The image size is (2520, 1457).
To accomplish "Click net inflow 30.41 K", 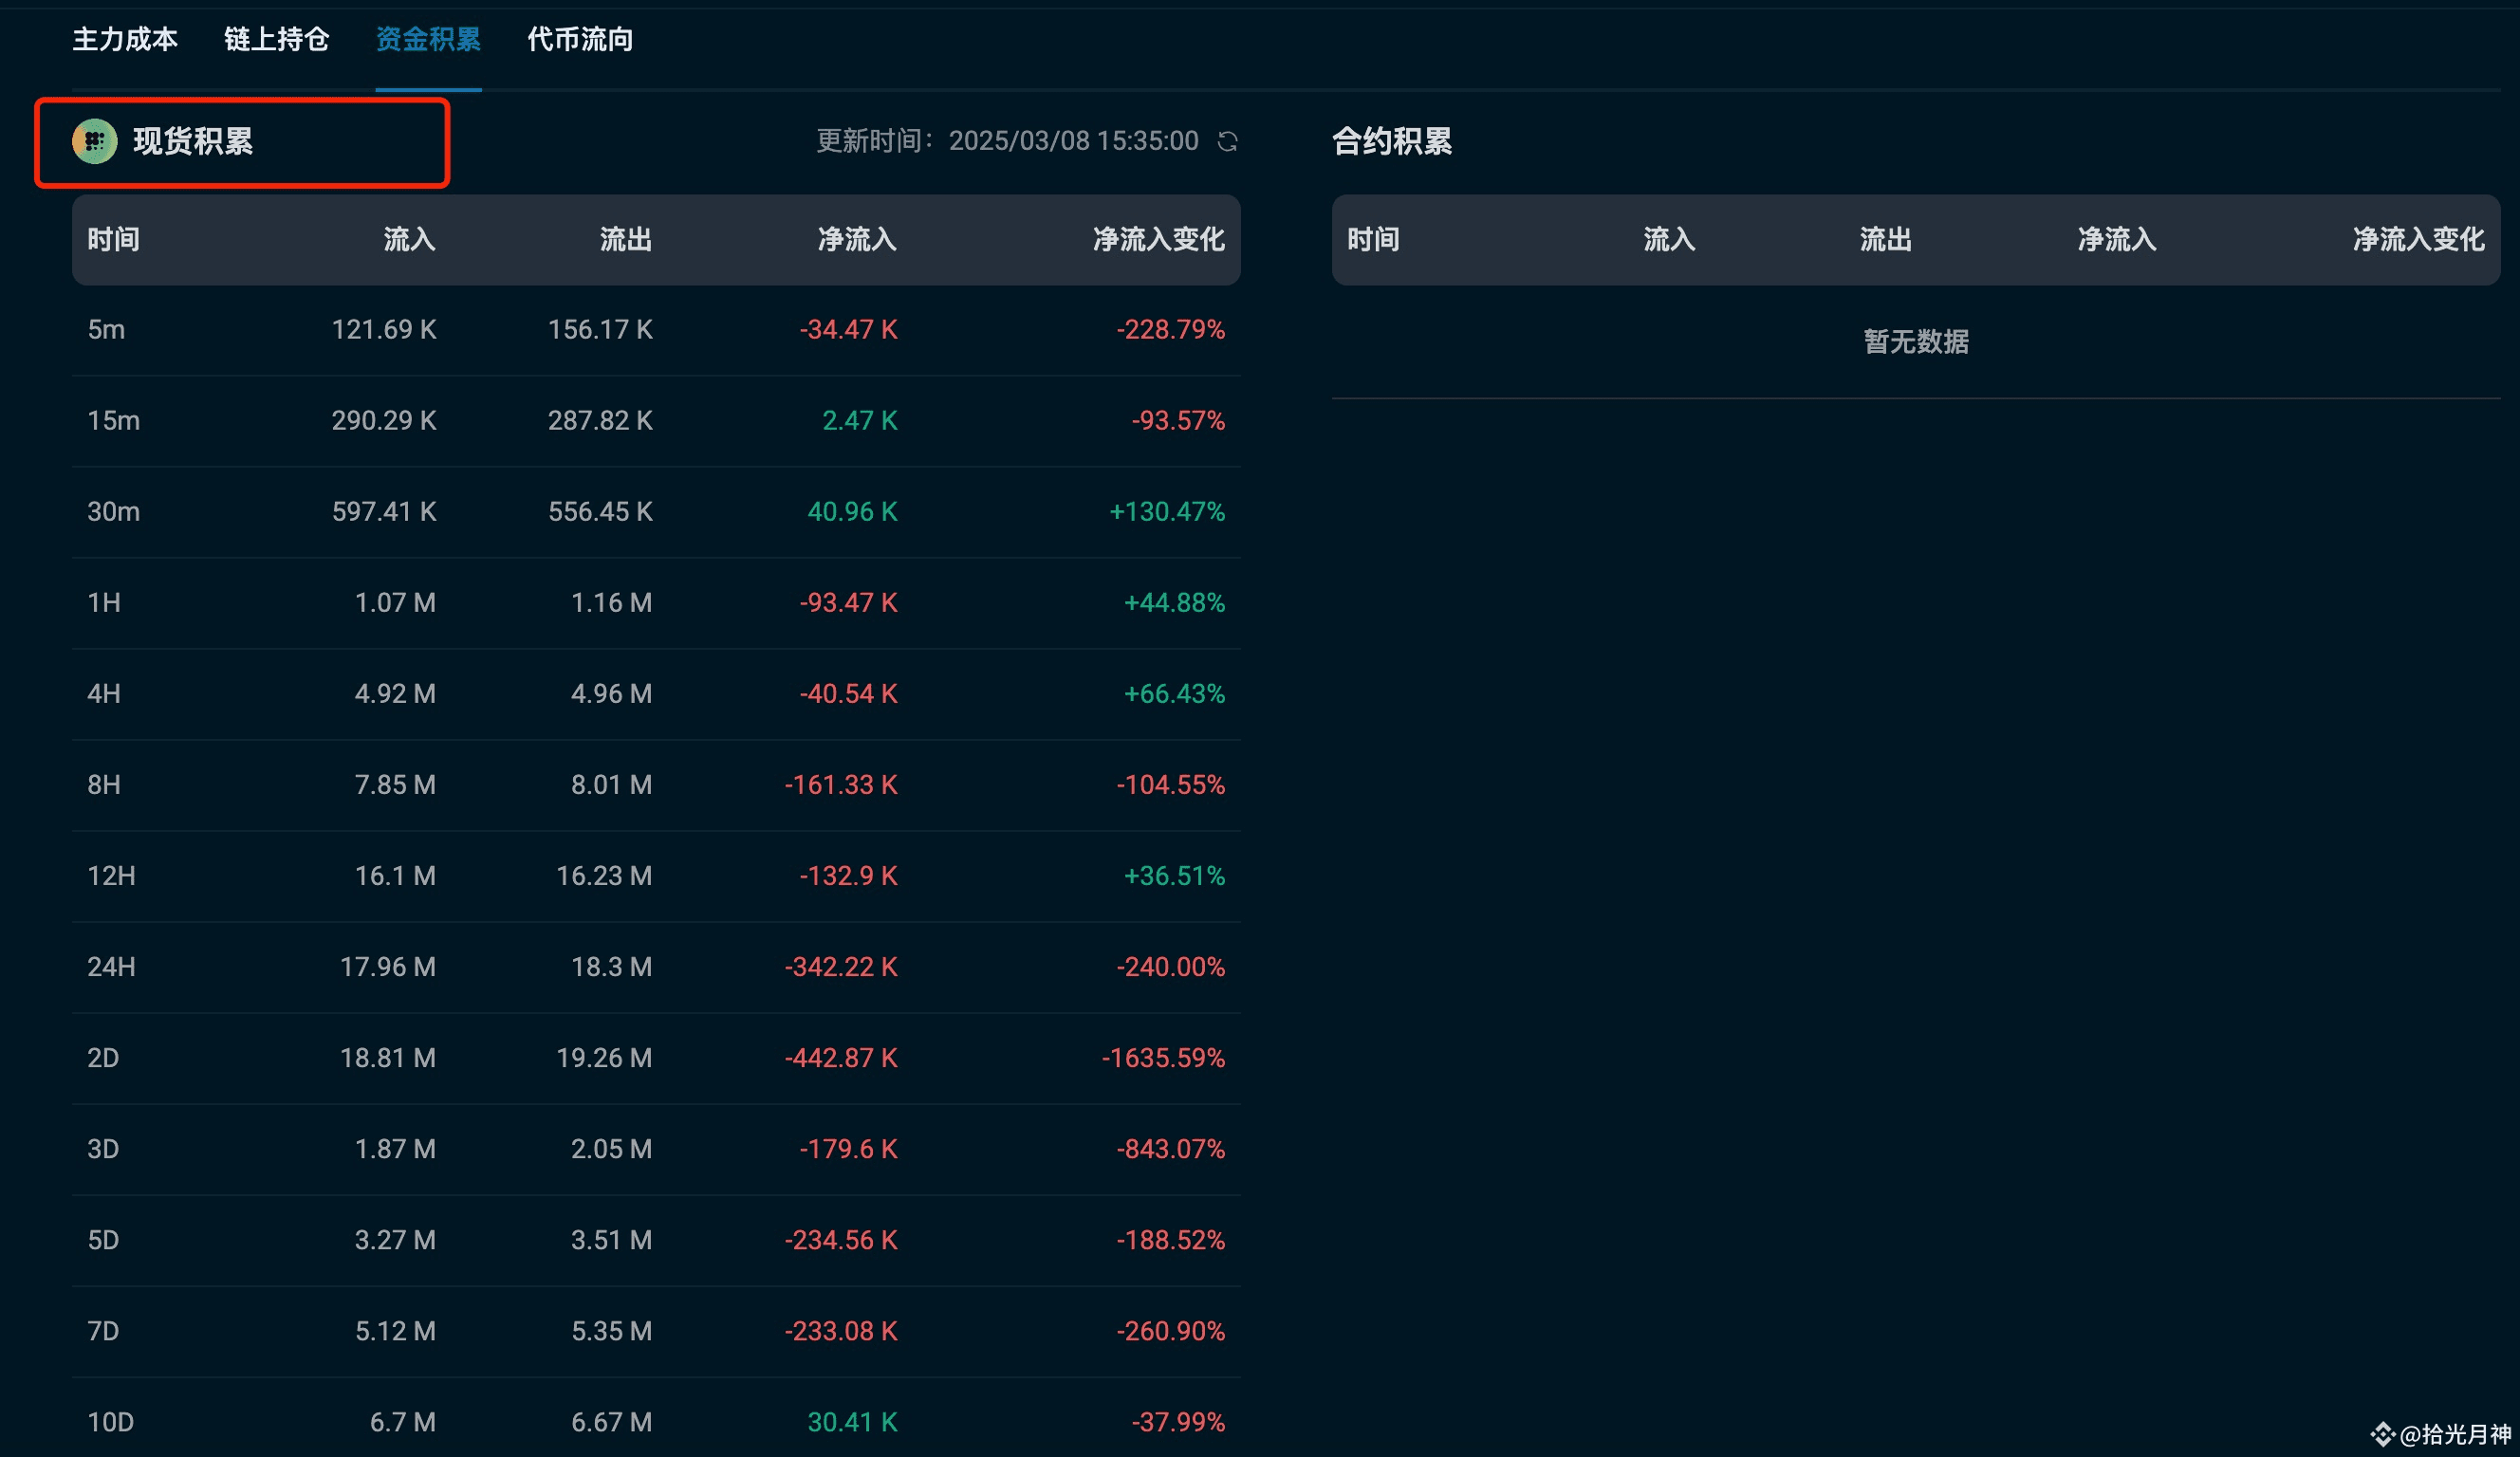I will [852, 1421].
